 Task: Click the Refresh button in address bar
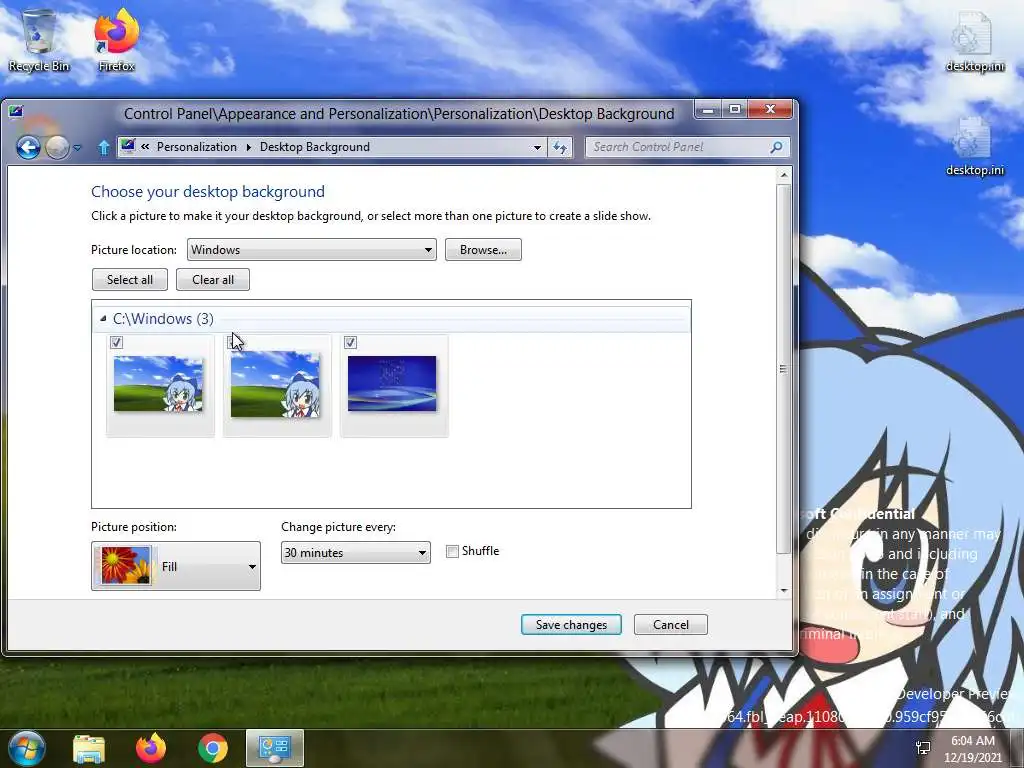(560, 148)
